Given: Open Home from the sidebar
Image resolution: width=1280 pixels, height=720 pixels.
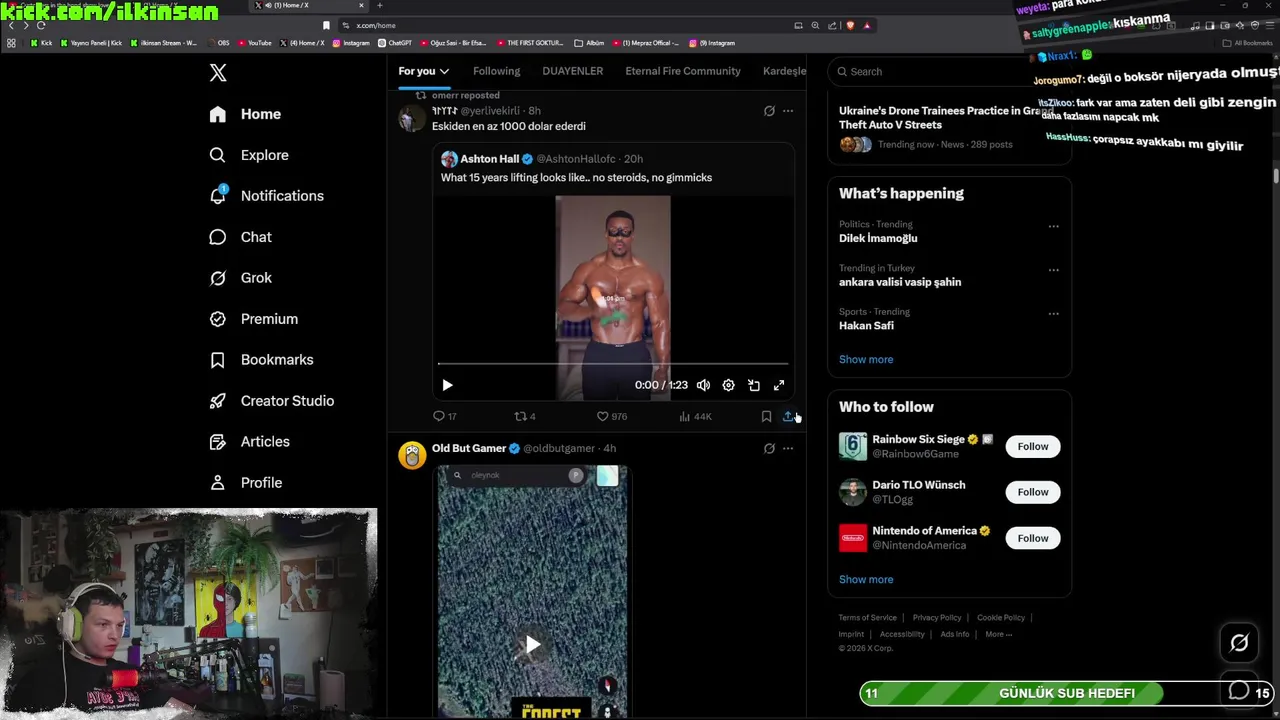Looking at the screenshot, I should click(x=246, y=114).
